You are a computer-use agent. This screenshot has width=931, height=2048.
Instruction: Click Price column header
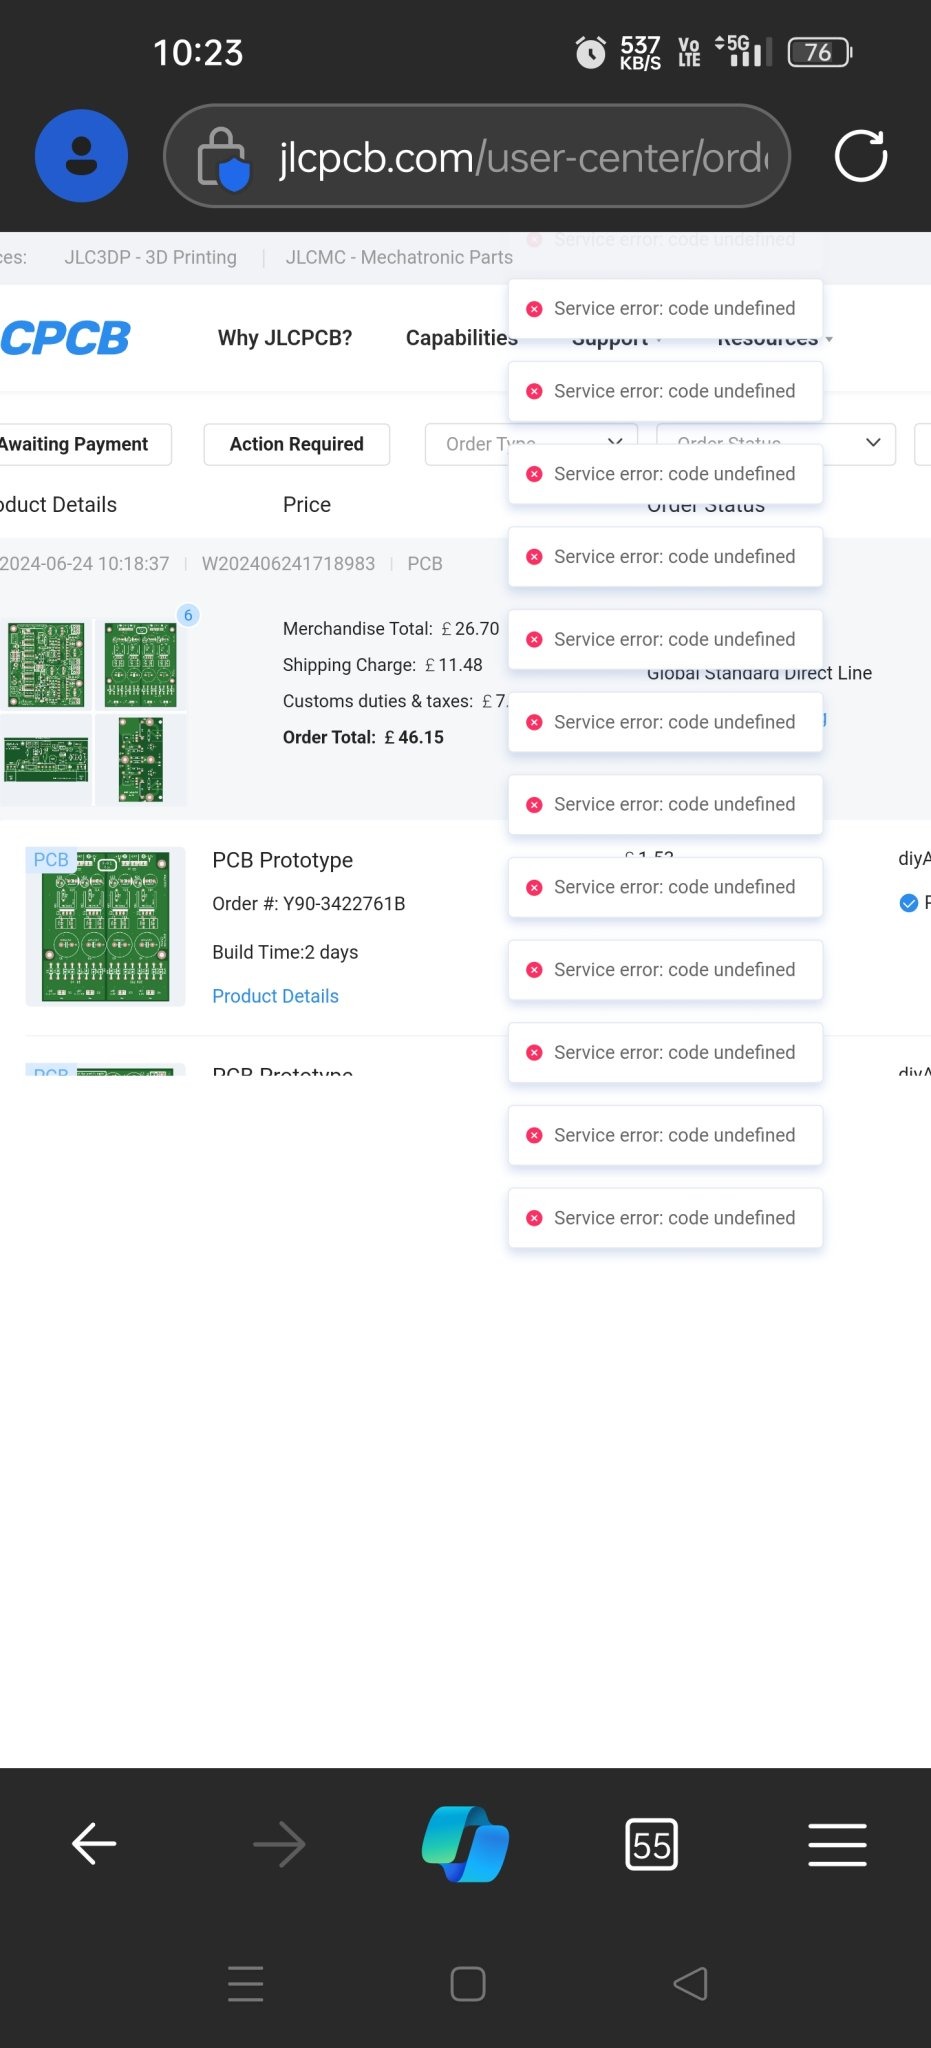click(307, 505)
